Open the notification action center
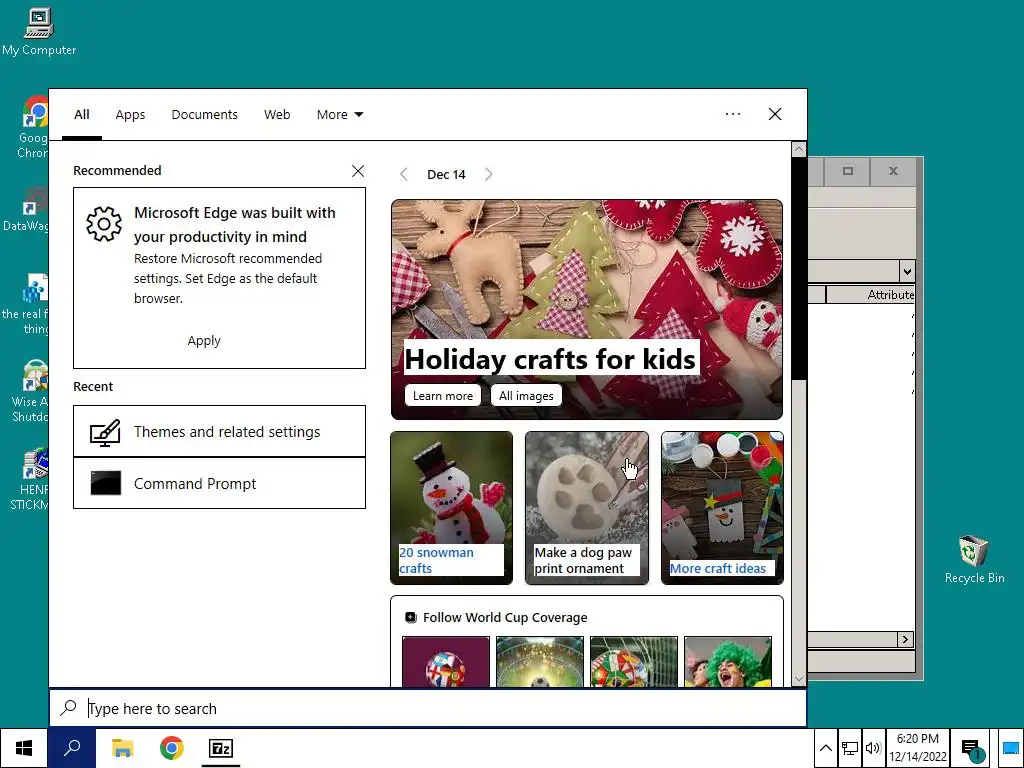Screen dimensions: 1024x768 [972, 748]
